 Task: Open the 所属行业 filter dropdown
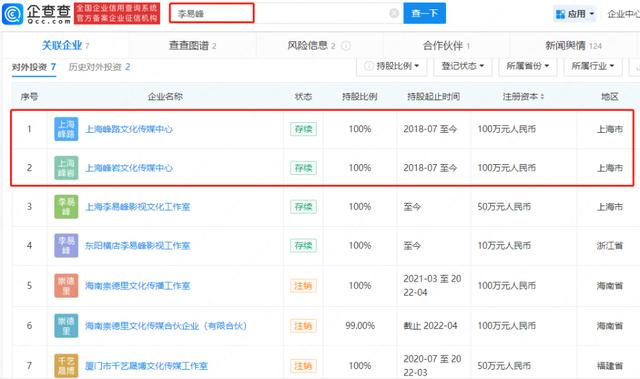[x=593, y=66]
